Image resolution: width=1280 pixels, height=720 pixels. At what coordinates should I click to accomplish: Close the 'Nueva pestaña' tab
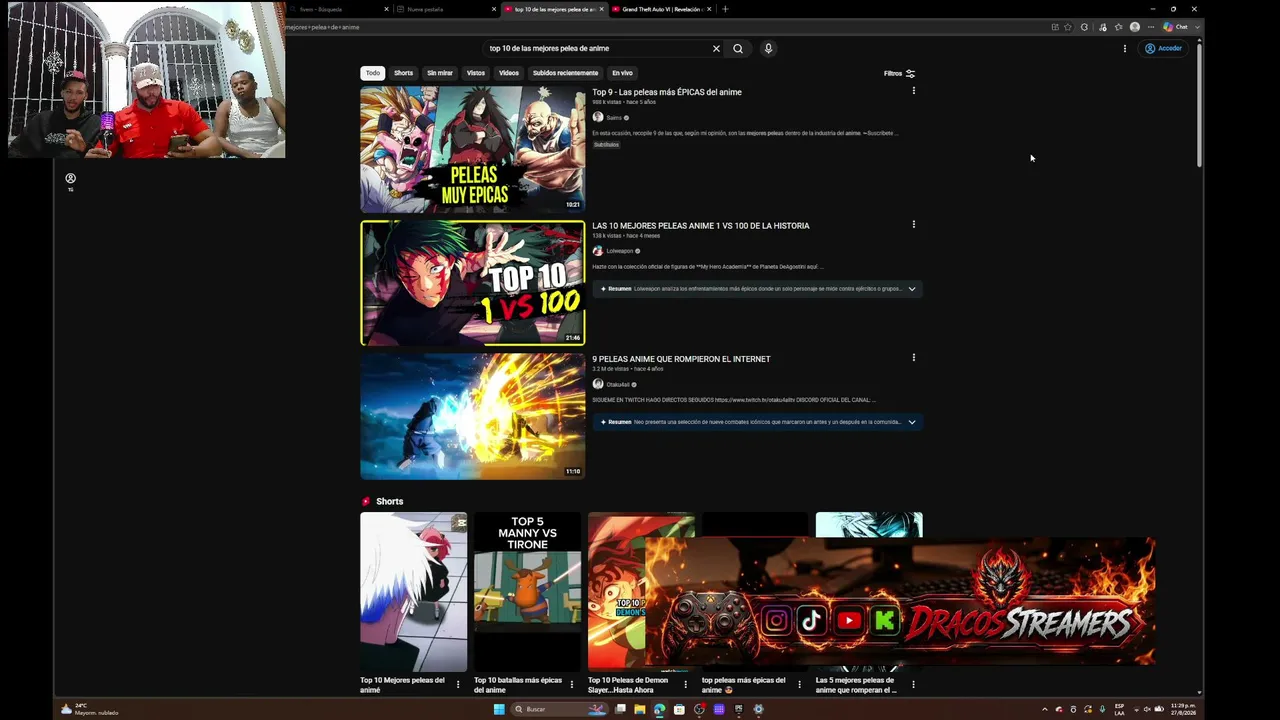click(x=494, y=9)
